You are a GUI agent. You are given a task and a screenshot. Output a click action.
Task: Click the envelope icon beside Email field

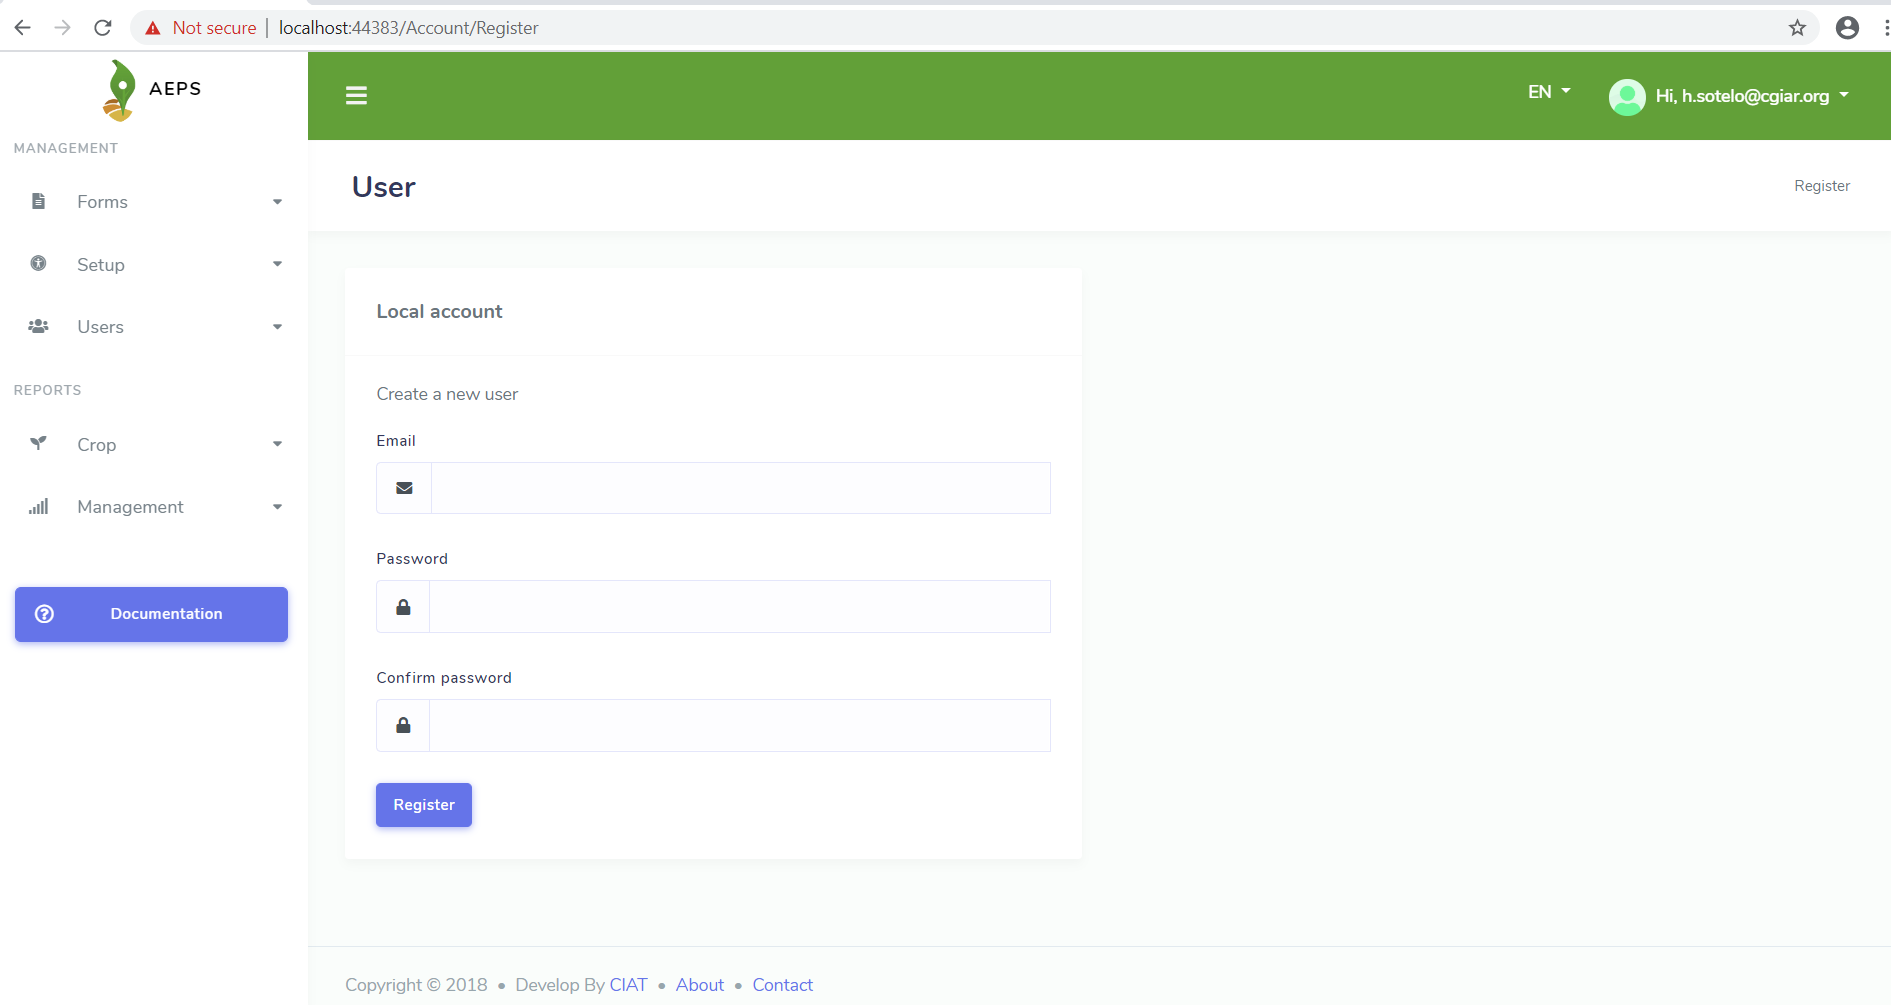[x=404, y=488]
